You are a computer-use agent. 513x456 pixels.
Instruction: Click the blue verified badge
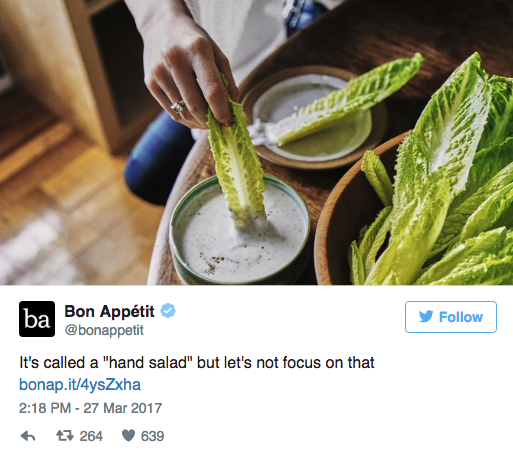click(x=168, y=311)
